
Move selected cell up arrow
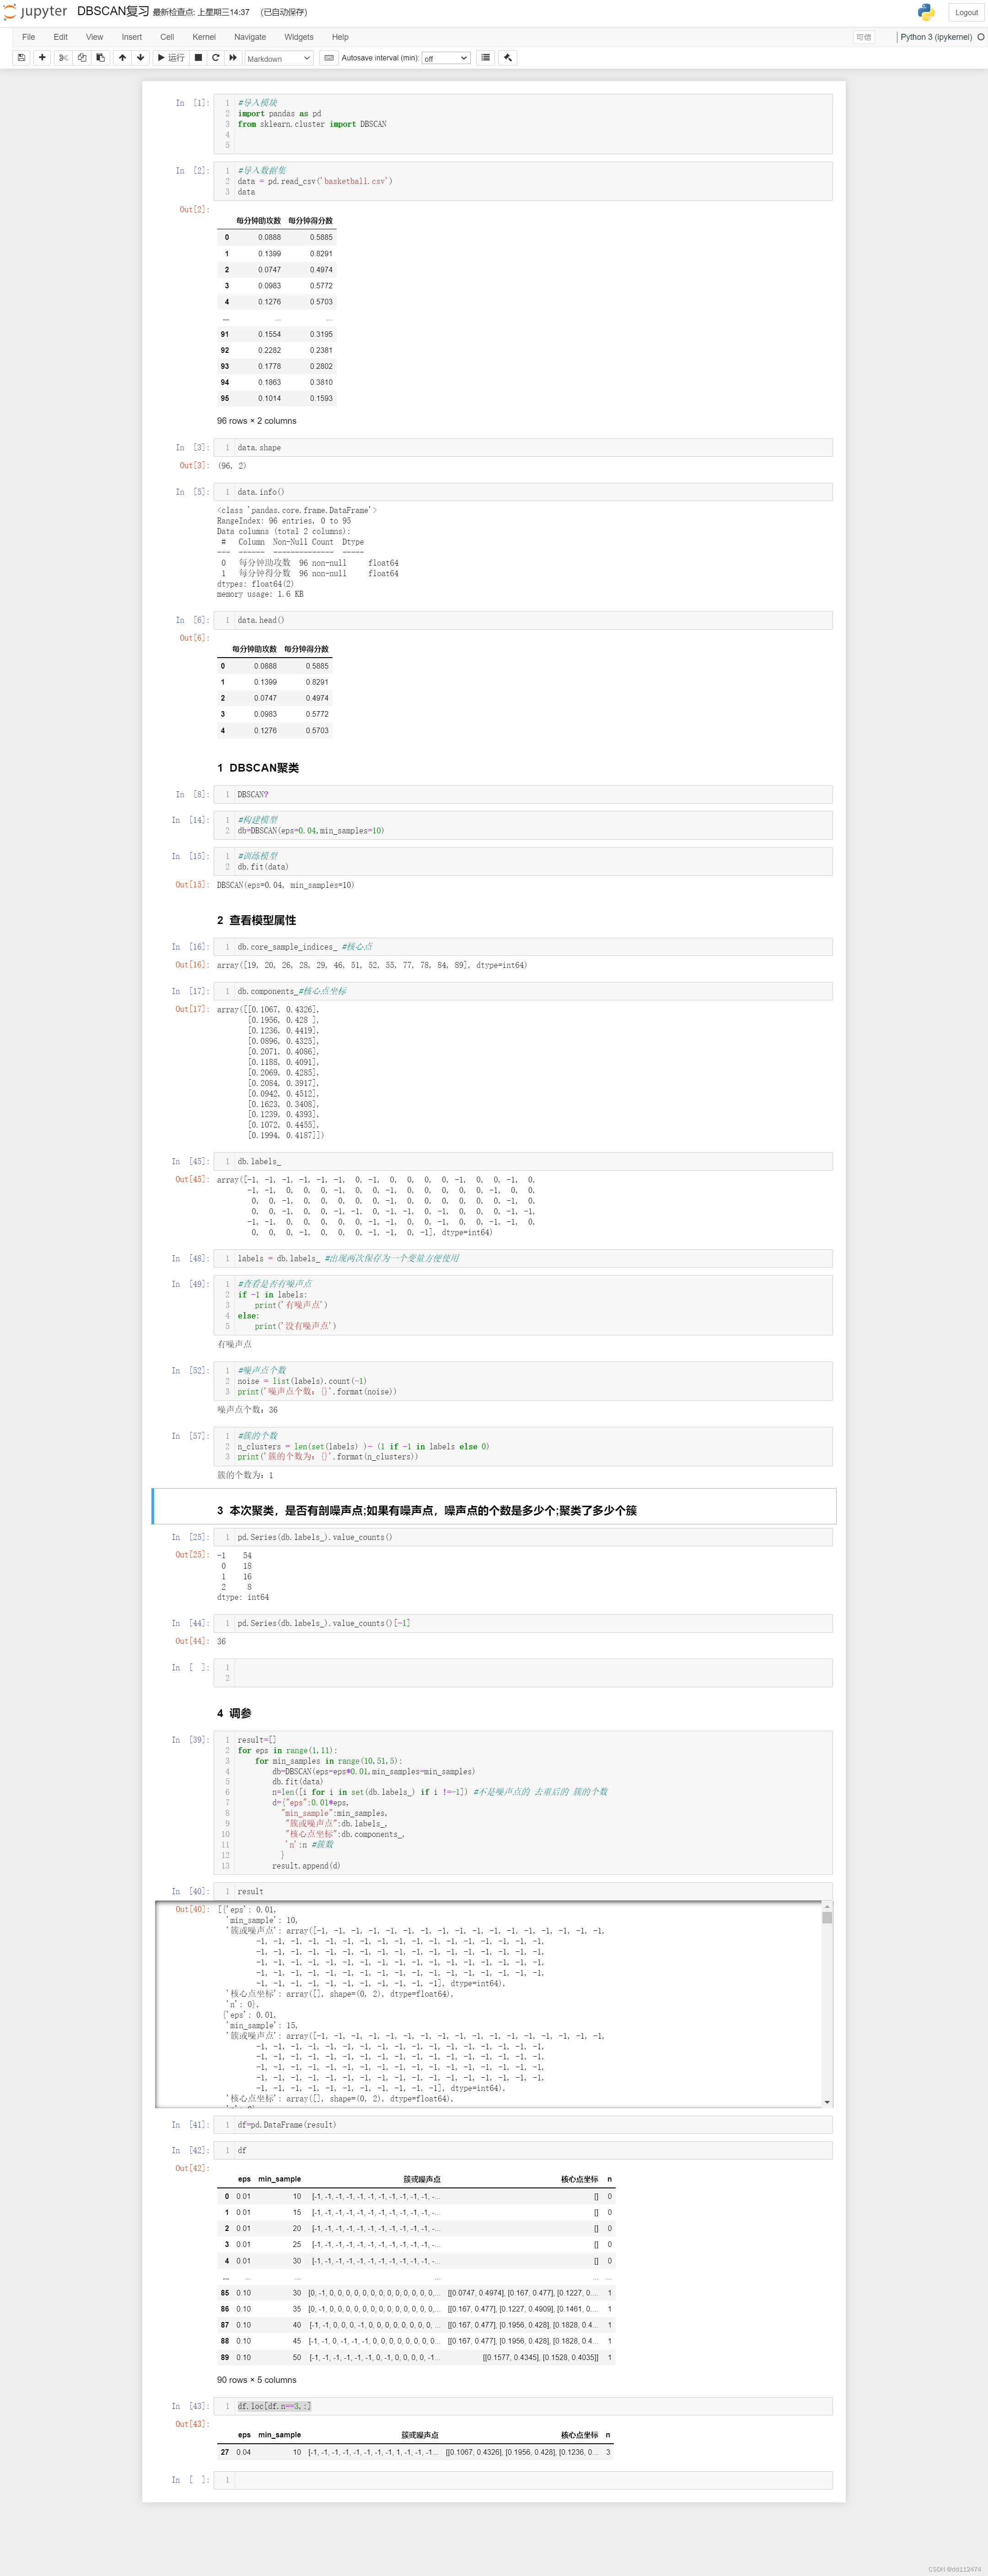(x=122, y=58)
